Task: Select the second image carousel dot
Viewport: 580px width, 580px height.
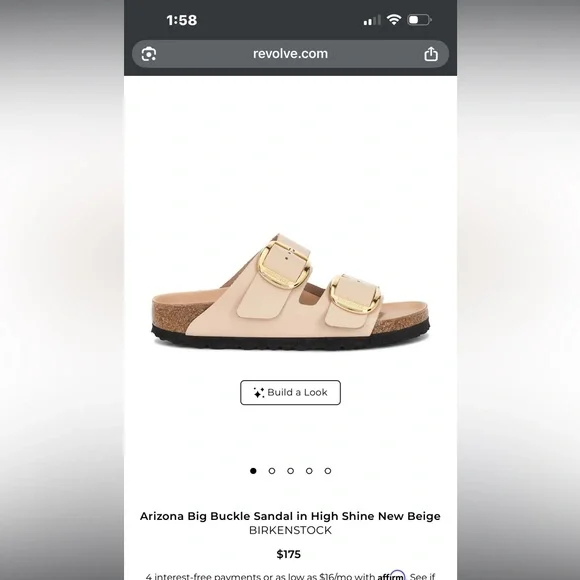Action: click(x=272, y=471)
